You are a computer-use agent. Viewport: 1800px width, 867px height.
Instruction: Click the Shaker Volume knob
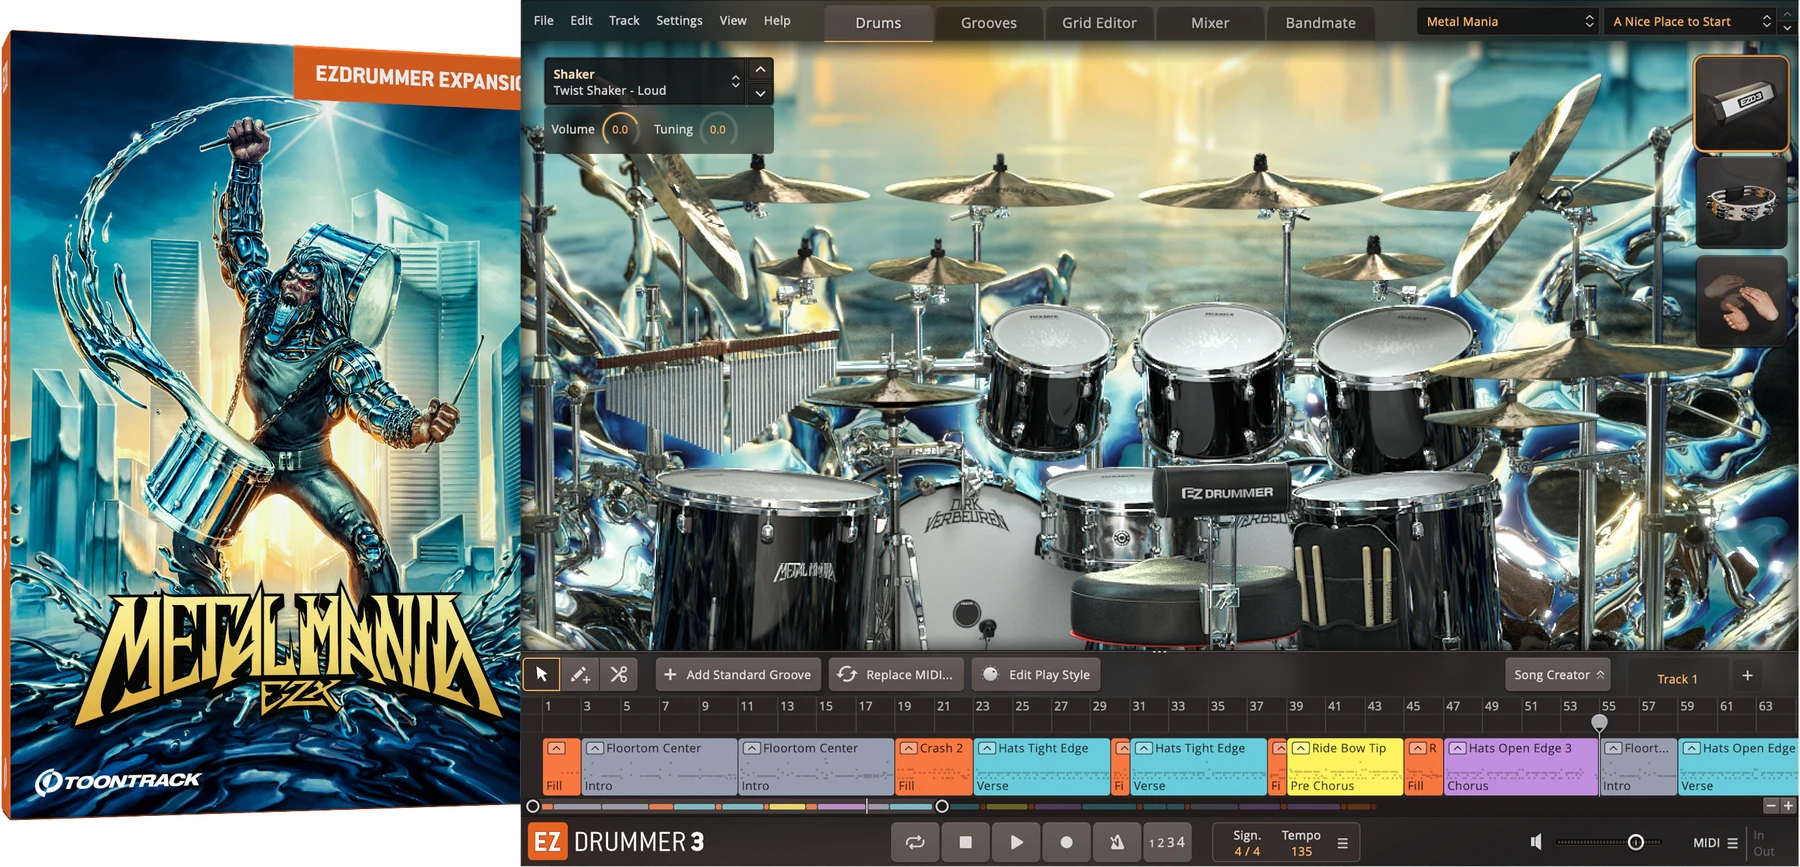pos(620,130)
